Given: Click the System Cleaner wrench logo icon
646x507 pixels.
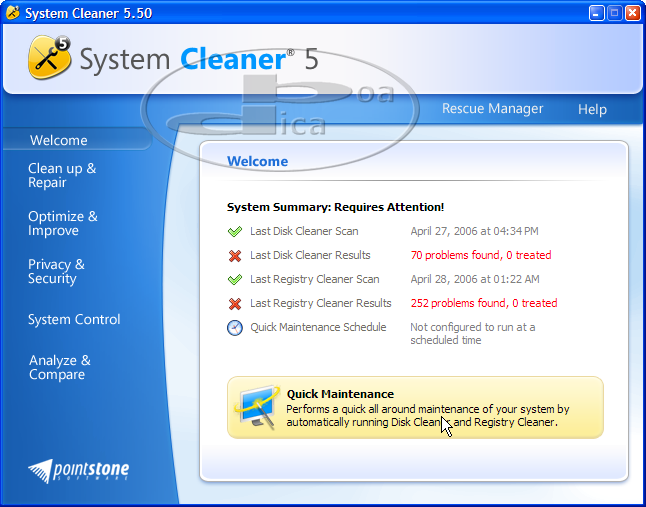Looking at the screenshot, I should (x=48, y=56).
